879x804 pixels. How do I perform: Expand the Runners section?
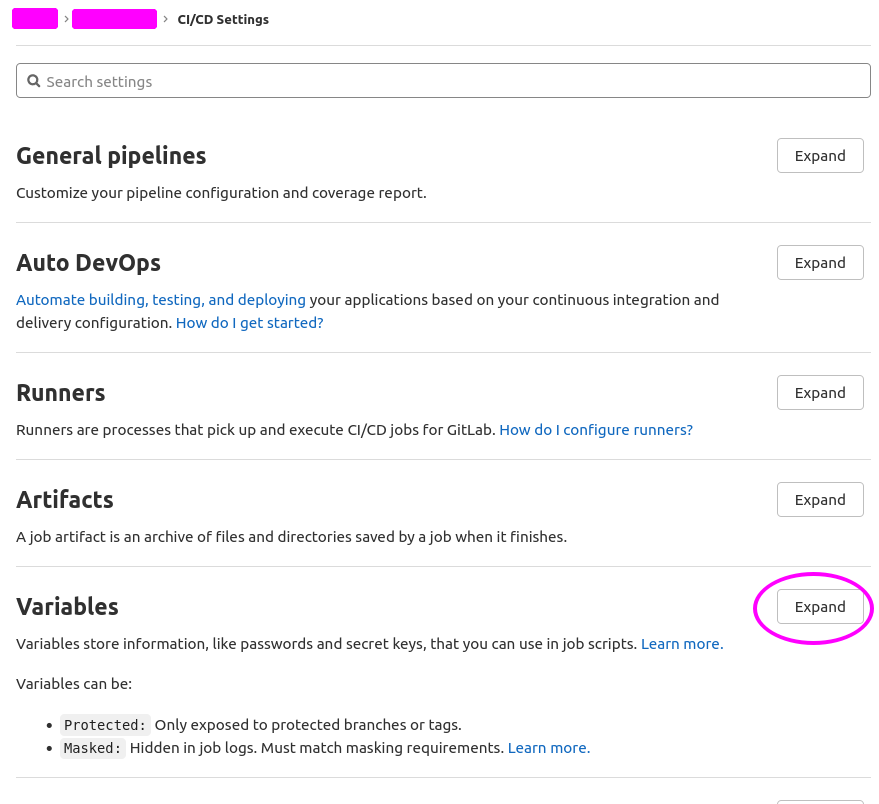[x=820, y=393]
